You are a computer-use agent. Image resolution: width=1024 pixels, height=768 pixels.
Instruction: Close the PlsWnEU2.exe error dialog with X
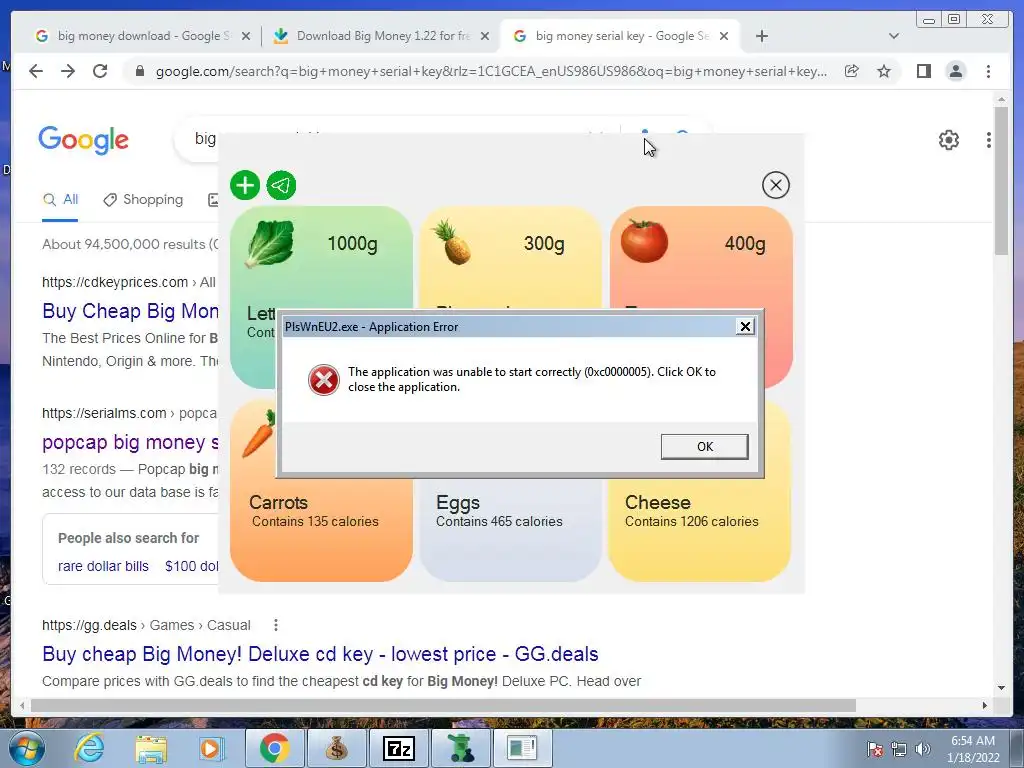point(744,327)
